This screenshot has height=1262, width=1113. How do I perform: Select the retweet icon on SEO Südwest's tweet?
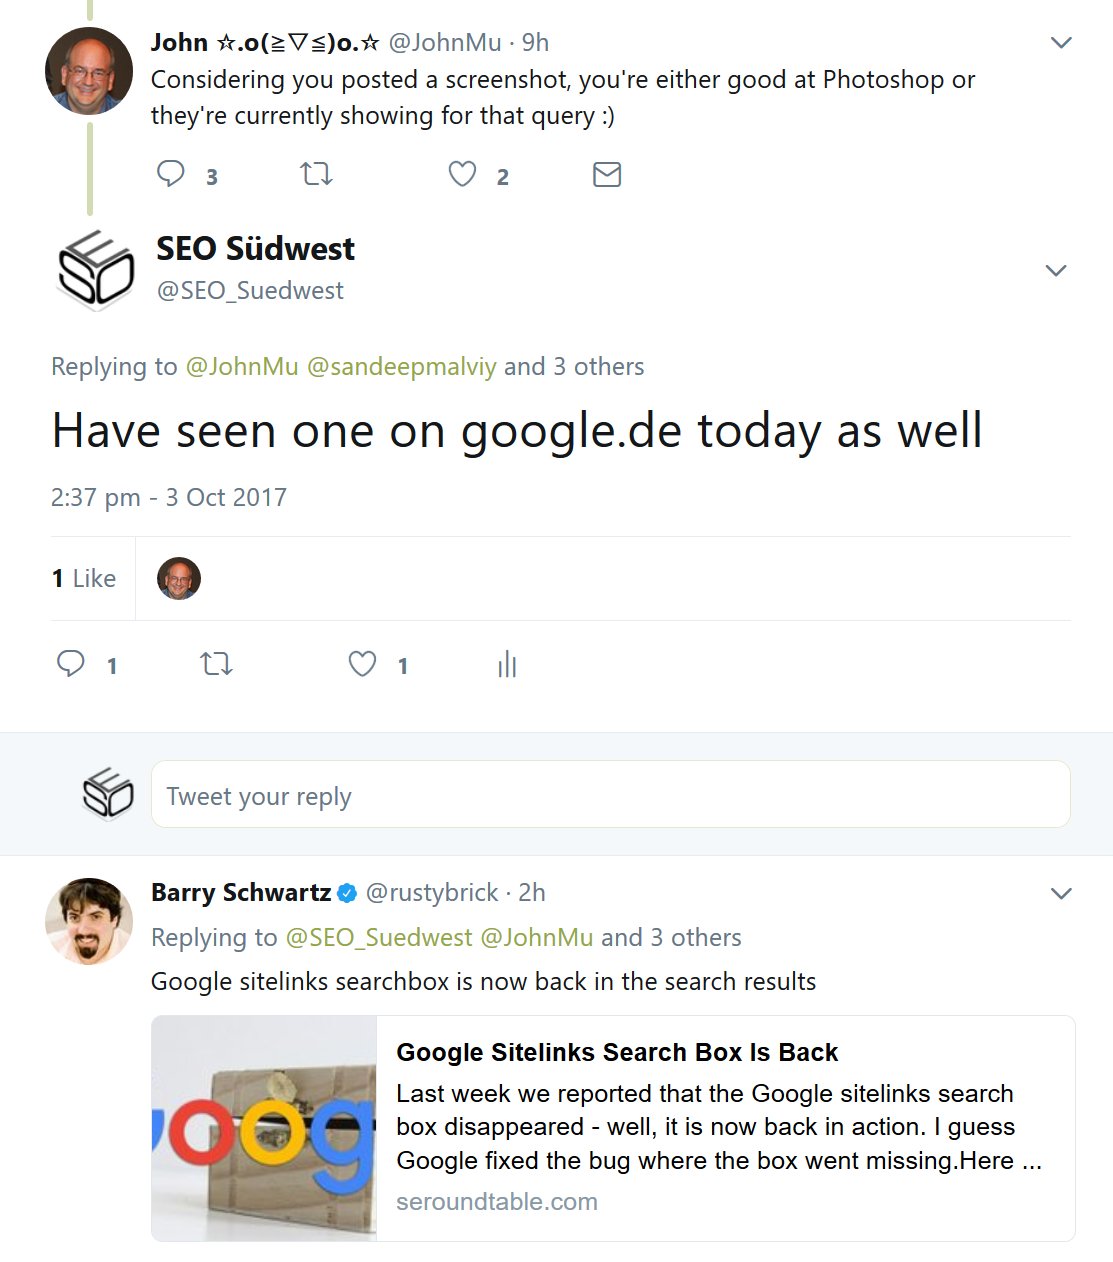tap(217, 663)
